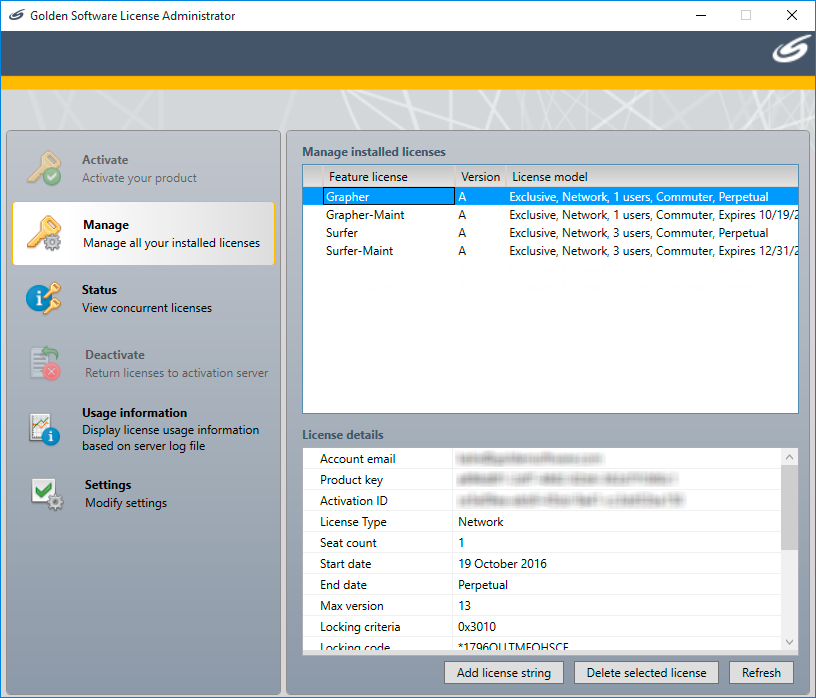
Task: Click the End date value Perpetual
Action: pyautogui.click(x=482, y=585)
